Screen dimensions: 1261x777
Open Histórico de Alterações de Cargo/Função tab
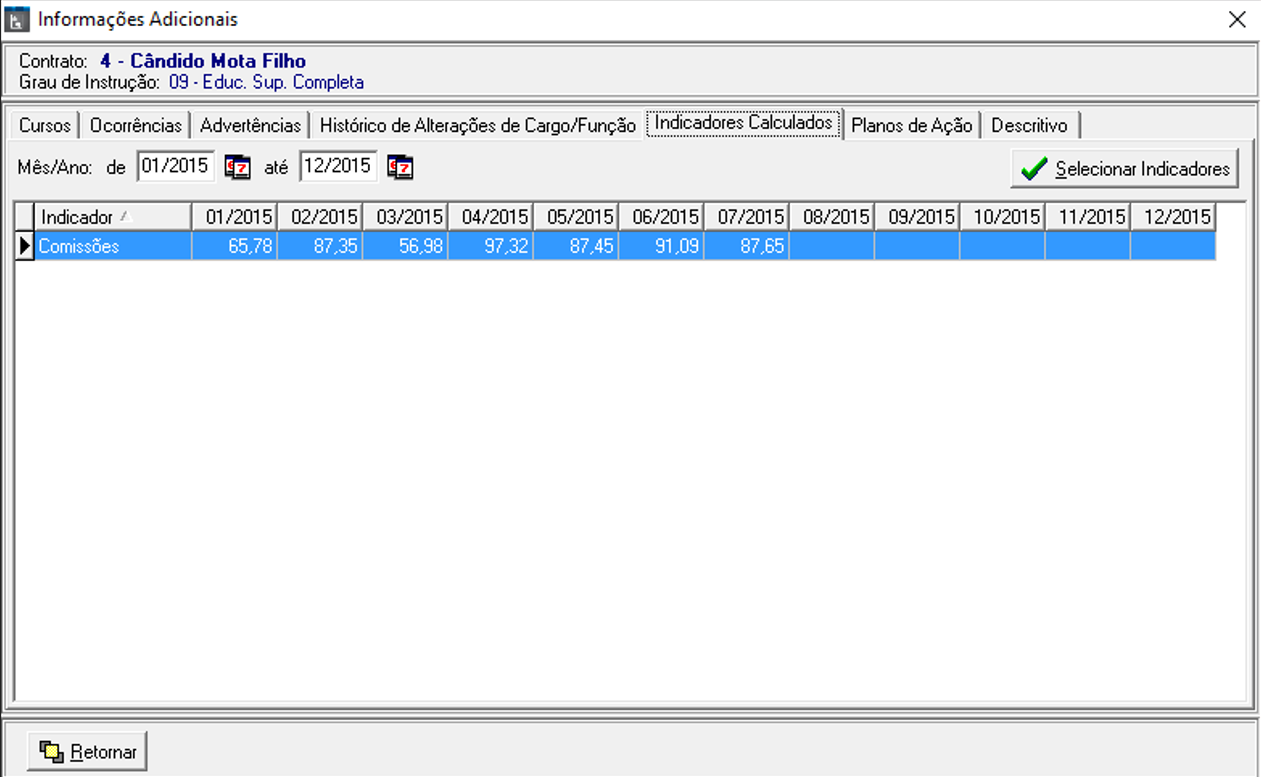tap(477, 126)
